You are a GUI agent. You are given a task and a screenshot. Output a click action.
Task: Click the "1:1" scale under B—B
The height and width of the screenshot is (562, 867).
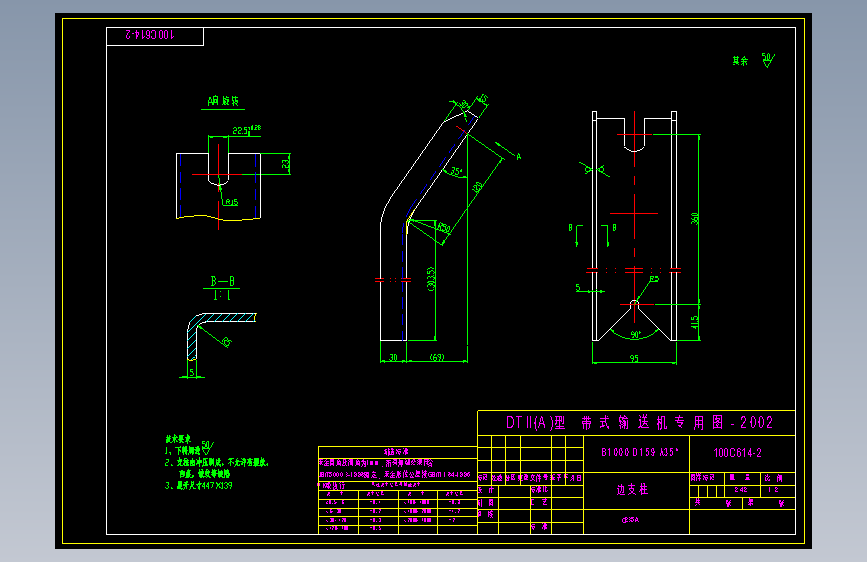222,295
